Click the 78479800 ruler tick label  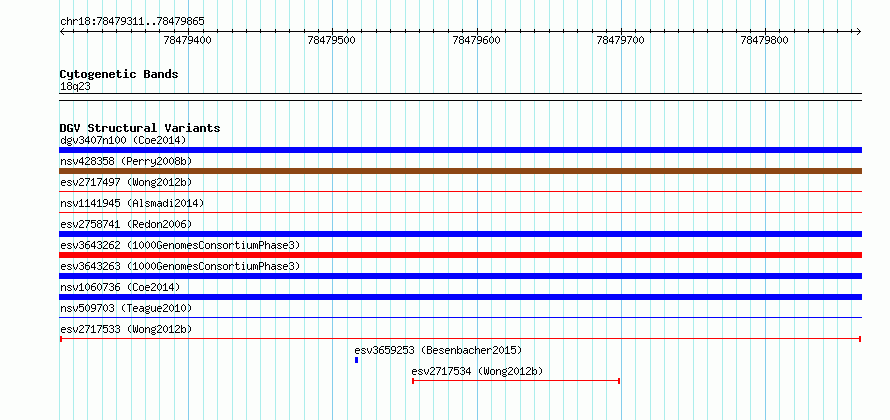(765, 40)
